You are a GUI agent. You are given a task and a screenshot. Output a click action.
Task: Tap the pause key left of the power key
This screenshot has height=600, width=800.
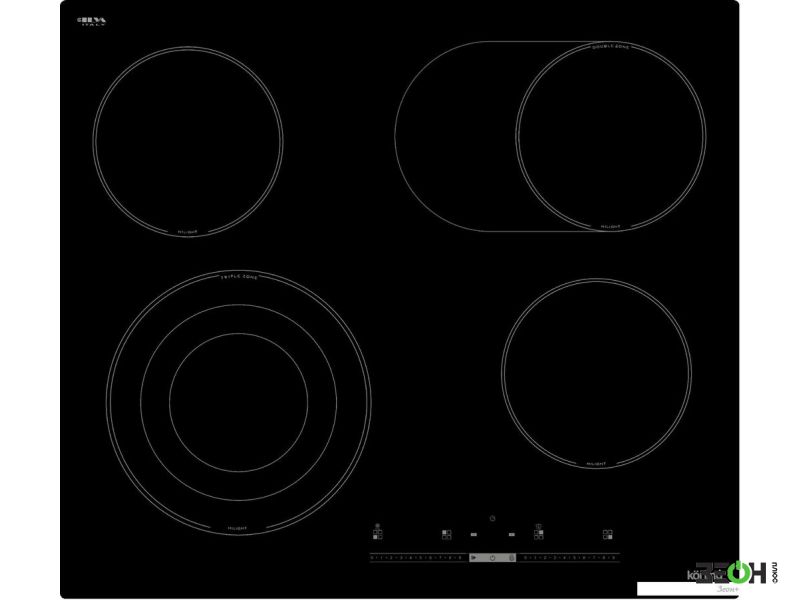click(473, 558)
